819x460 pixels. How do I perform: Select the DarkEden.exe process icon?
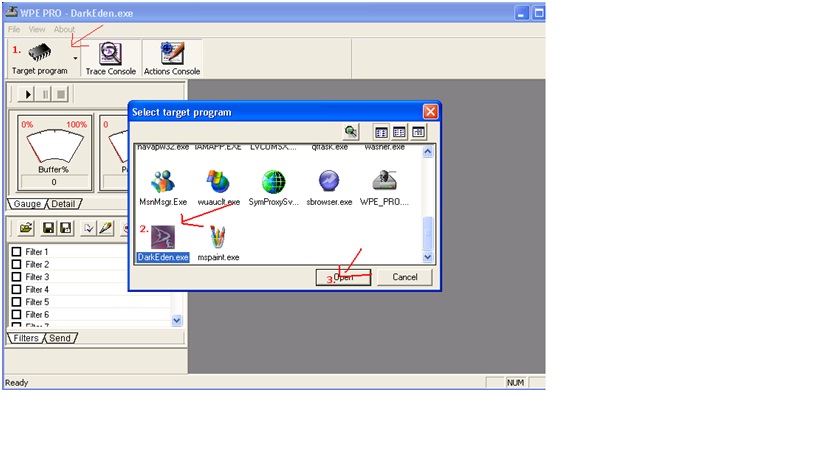[x=163, y=238]
